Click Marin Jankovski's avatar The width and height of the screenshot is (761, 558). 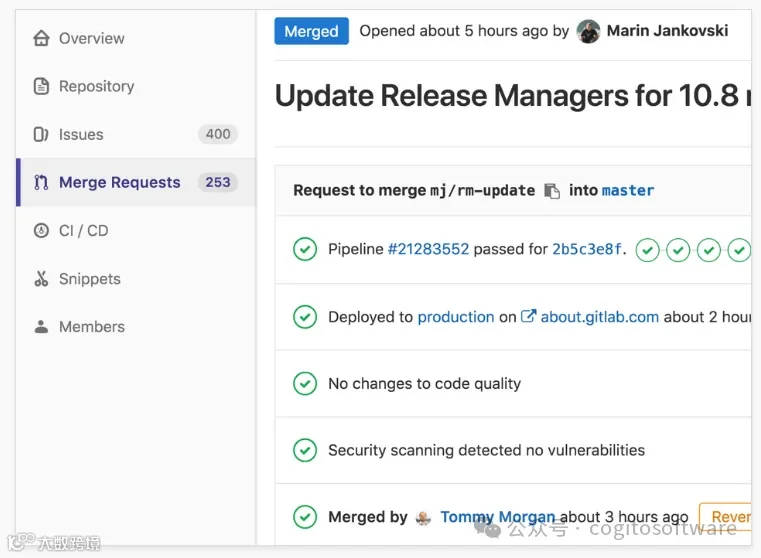588,31
